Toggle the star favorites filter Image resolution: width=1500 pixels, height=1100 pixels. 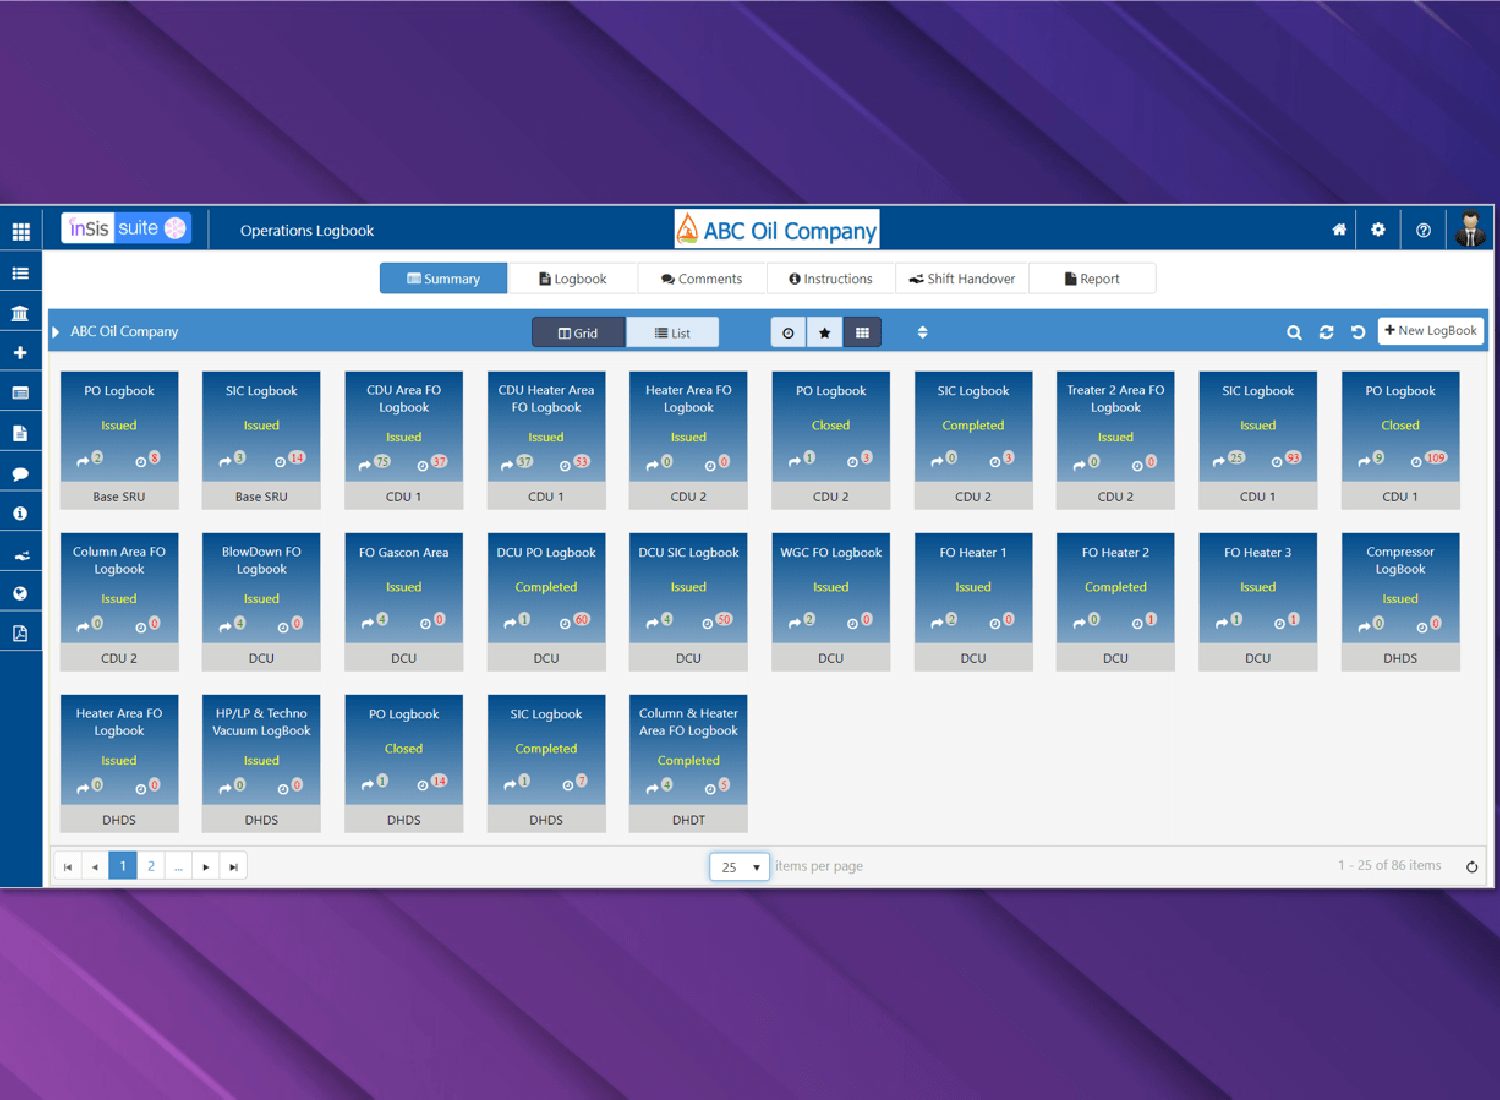click(824, 333)
